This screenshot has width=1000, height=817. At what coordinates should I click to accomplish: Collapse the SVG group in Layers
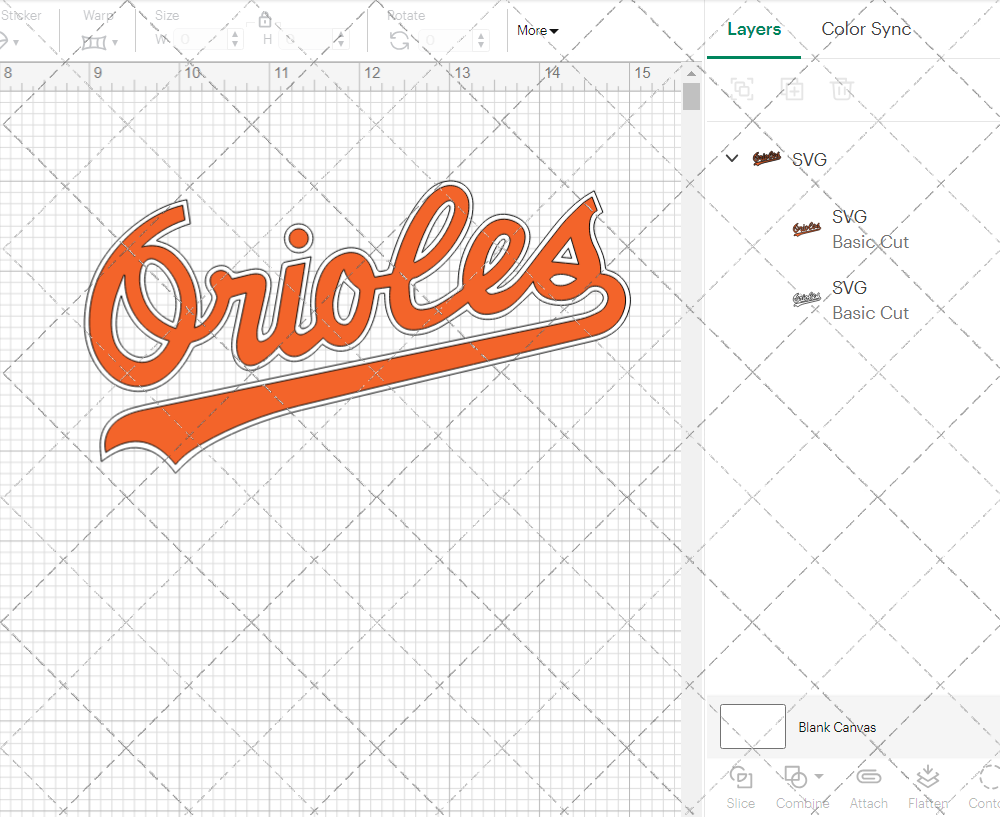(732, 158)
